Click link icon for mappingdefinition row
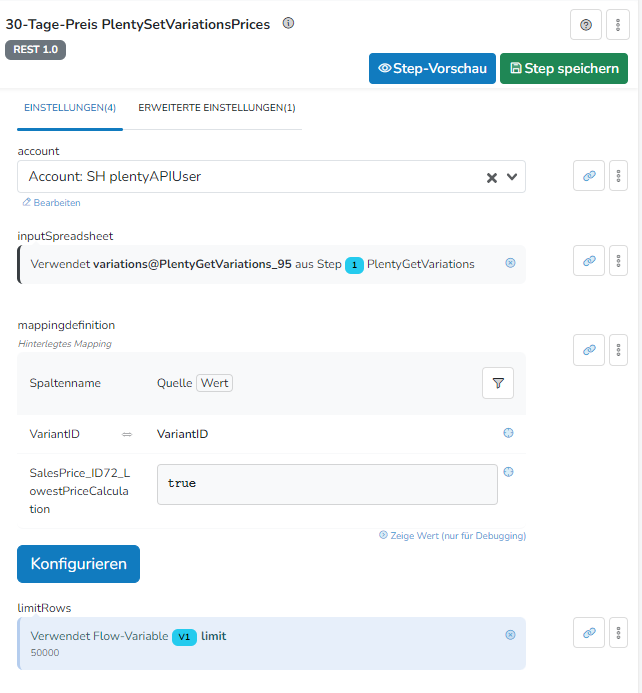642x693 pixels. [589, 349]
